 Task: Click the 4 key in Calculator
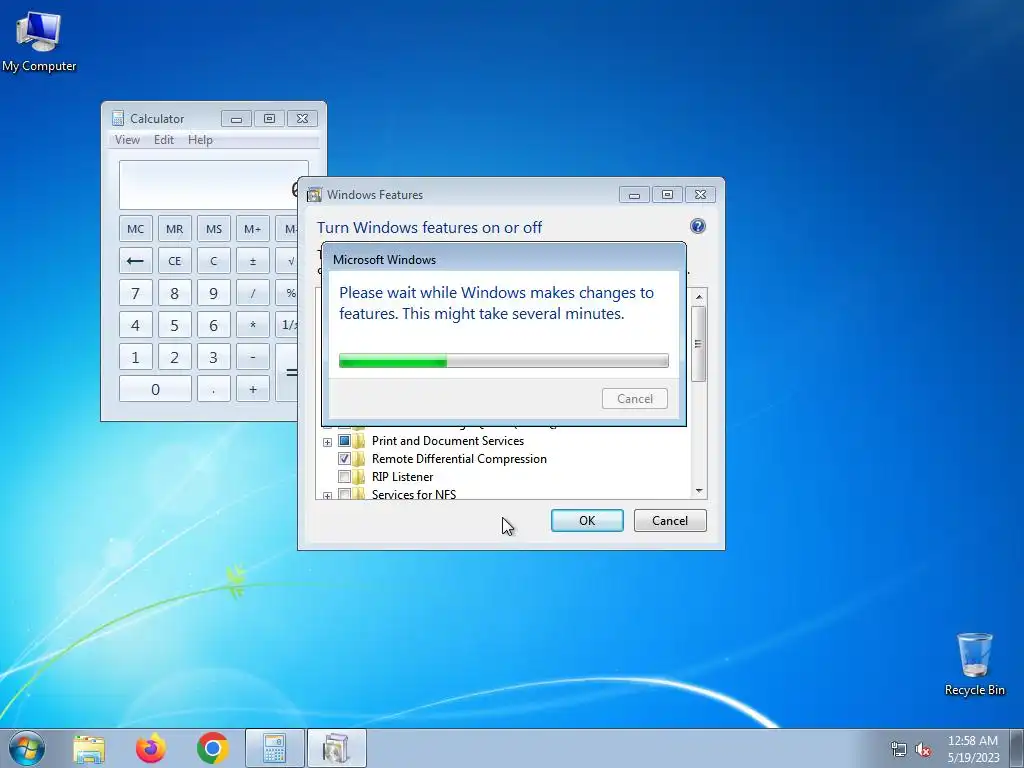point(135,325)
